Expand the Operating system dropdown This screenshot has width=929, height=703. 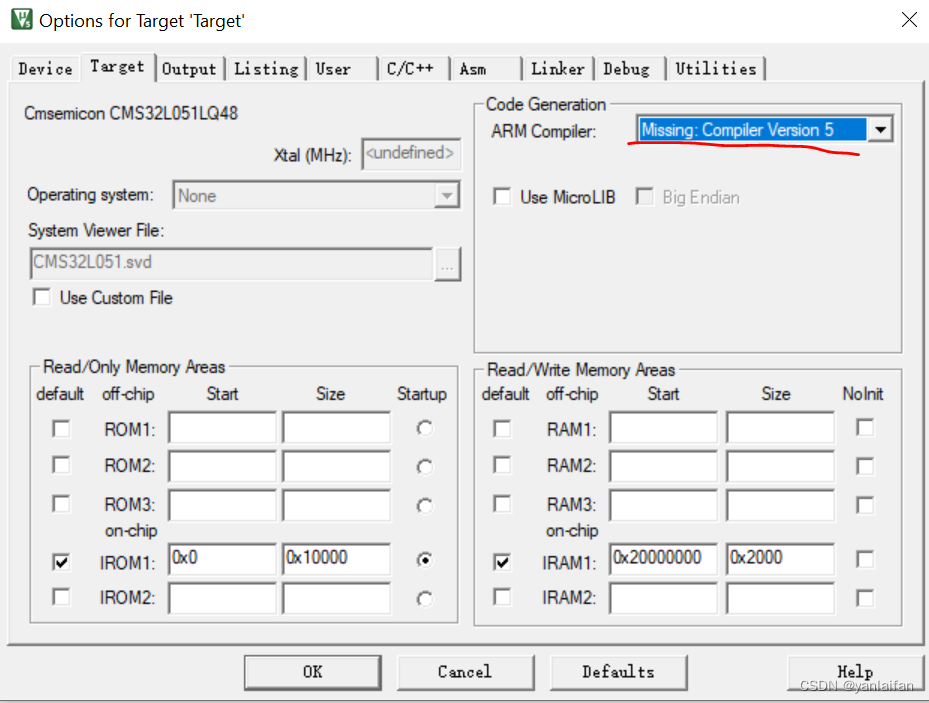click(x=447, y=196)
